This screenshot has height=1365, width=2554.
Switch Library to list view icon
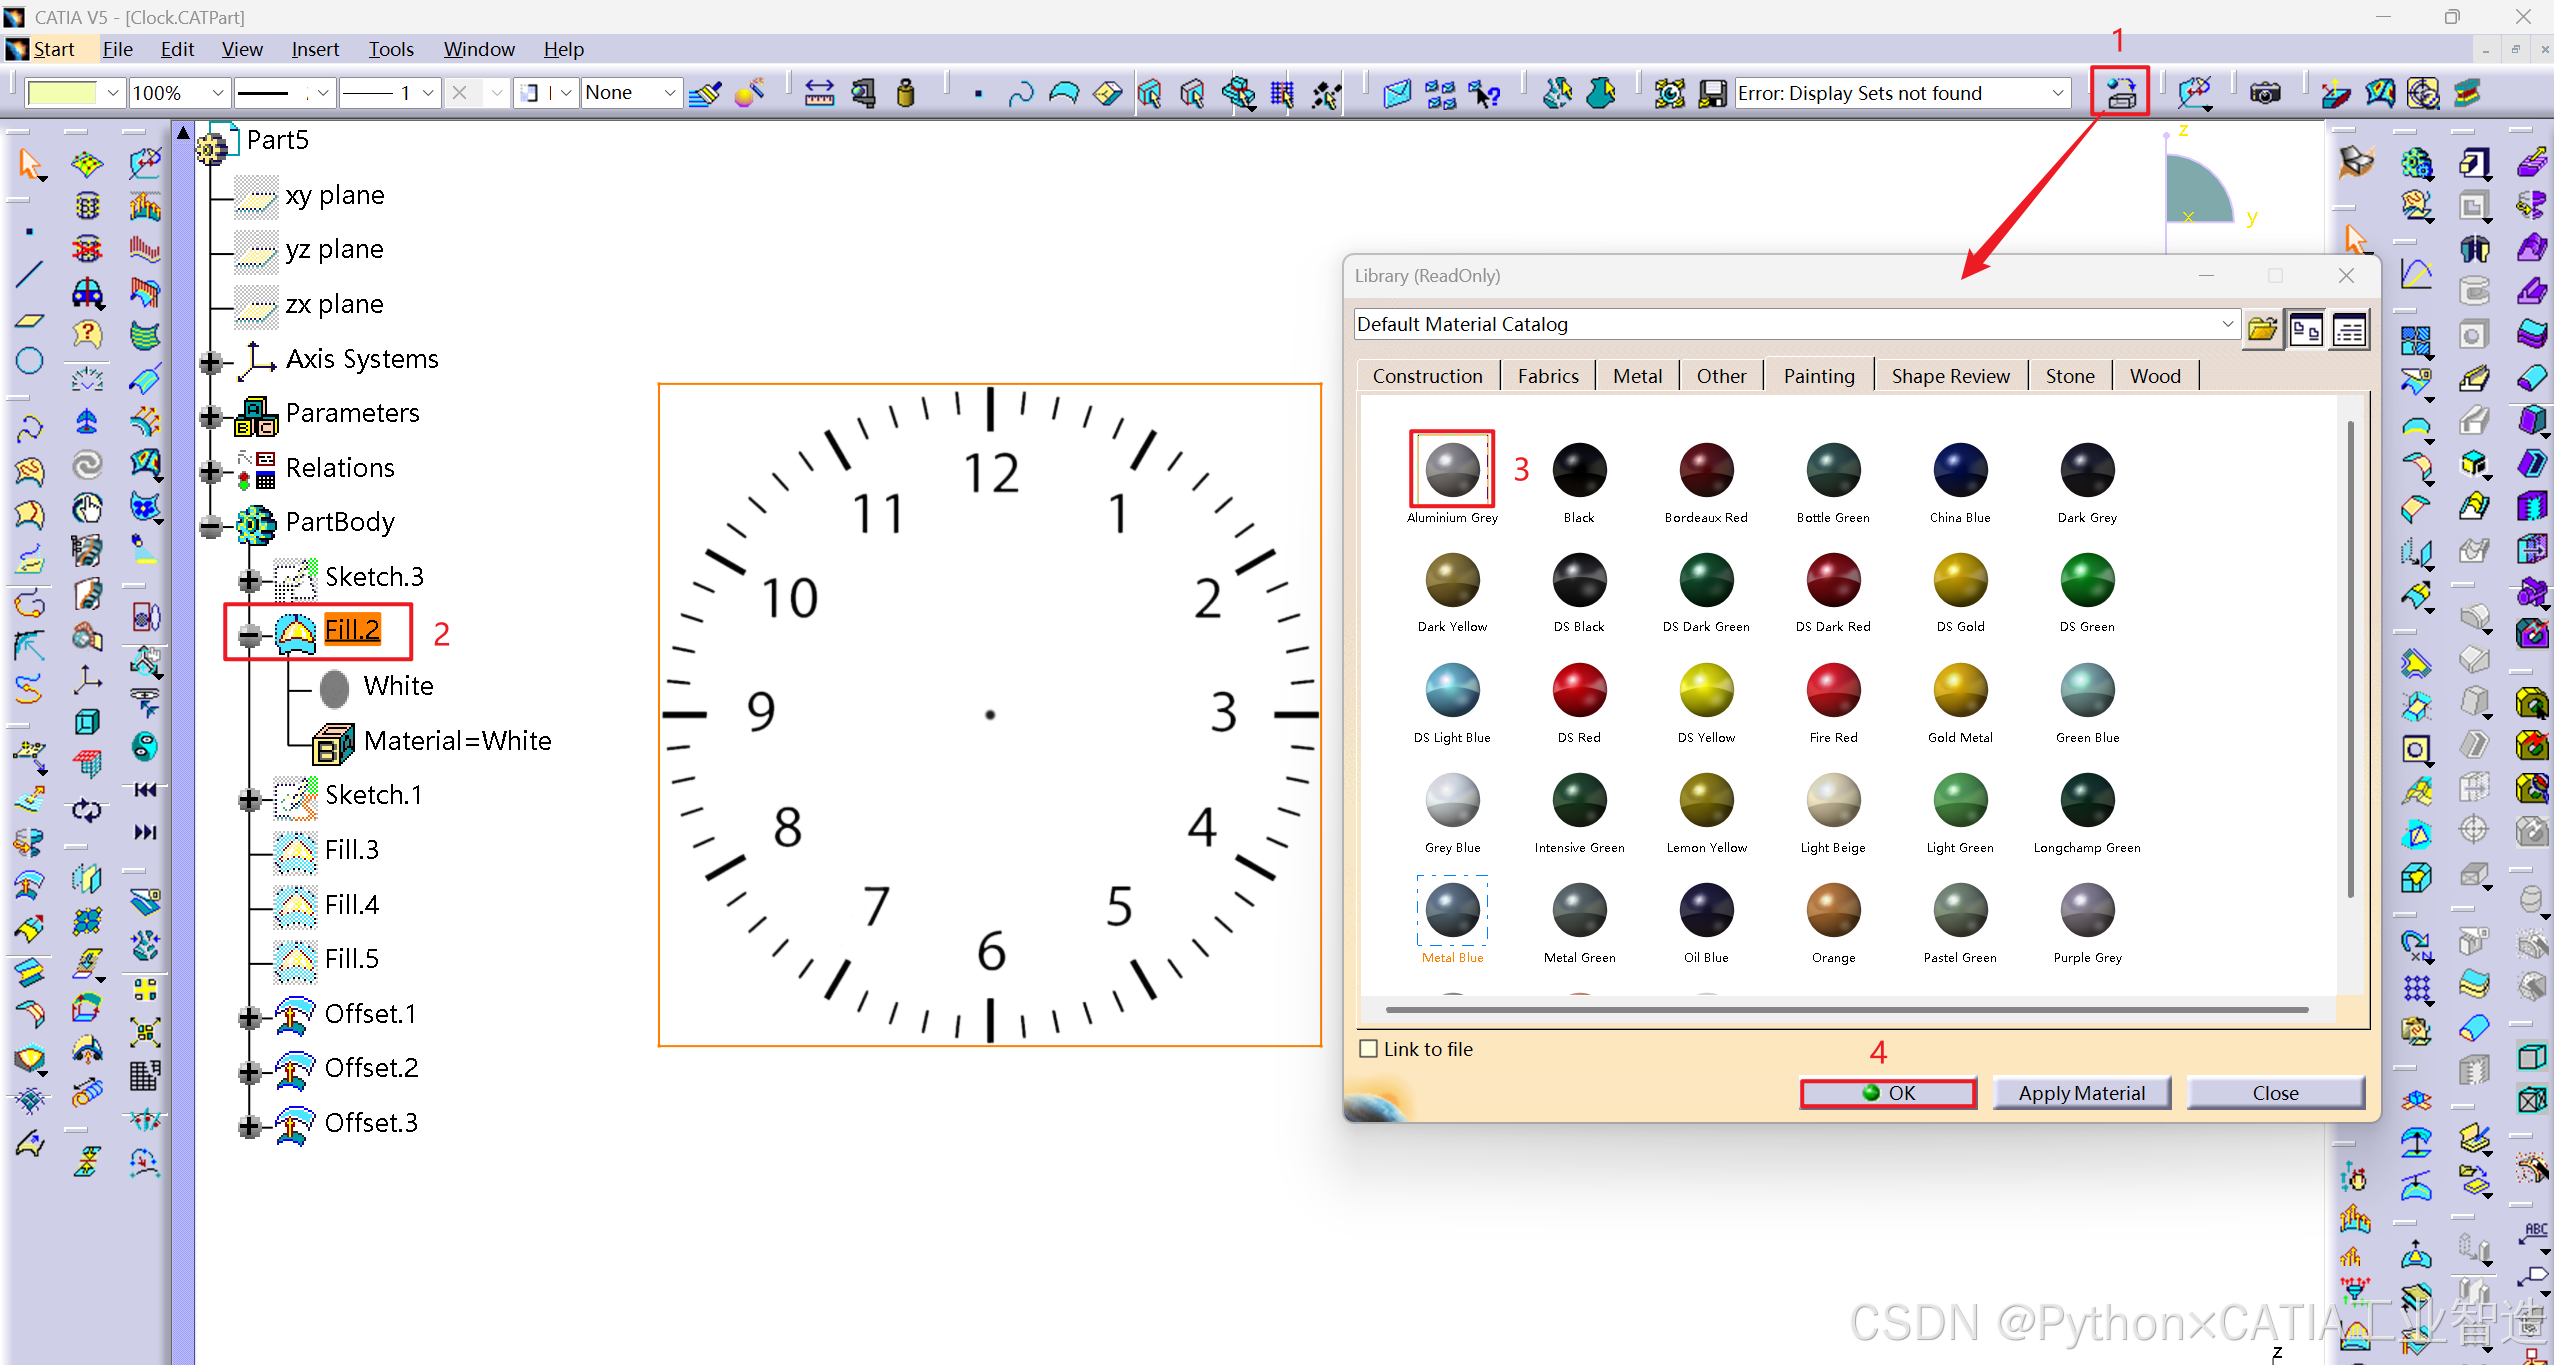coord(2349,328)
